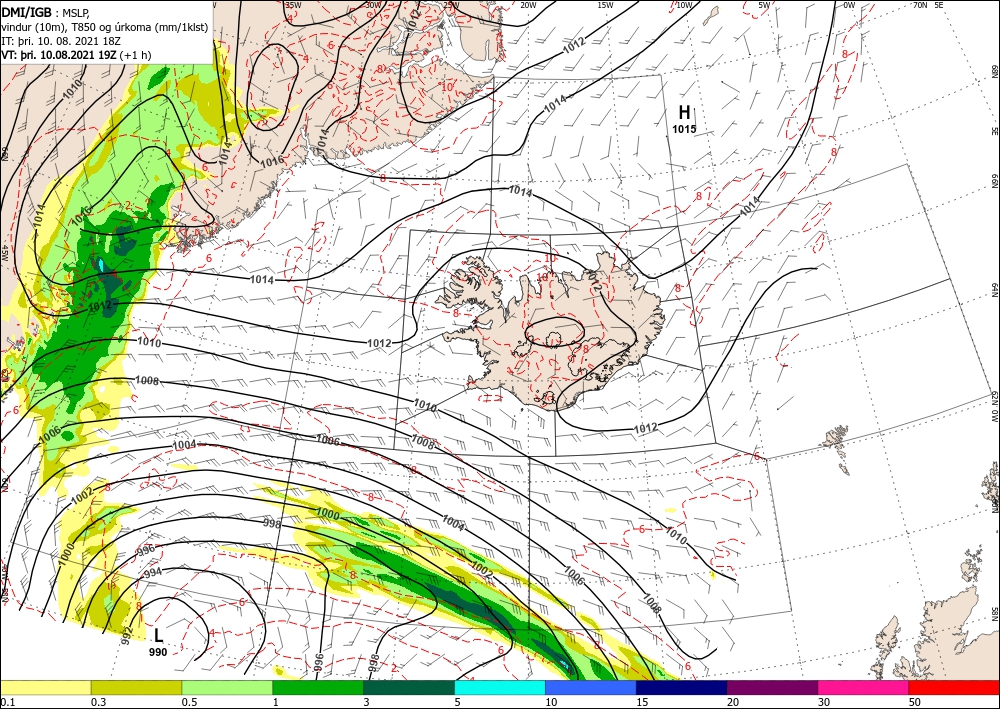
Task: Click the '70N' latitude label
Action: coord(920,5)
